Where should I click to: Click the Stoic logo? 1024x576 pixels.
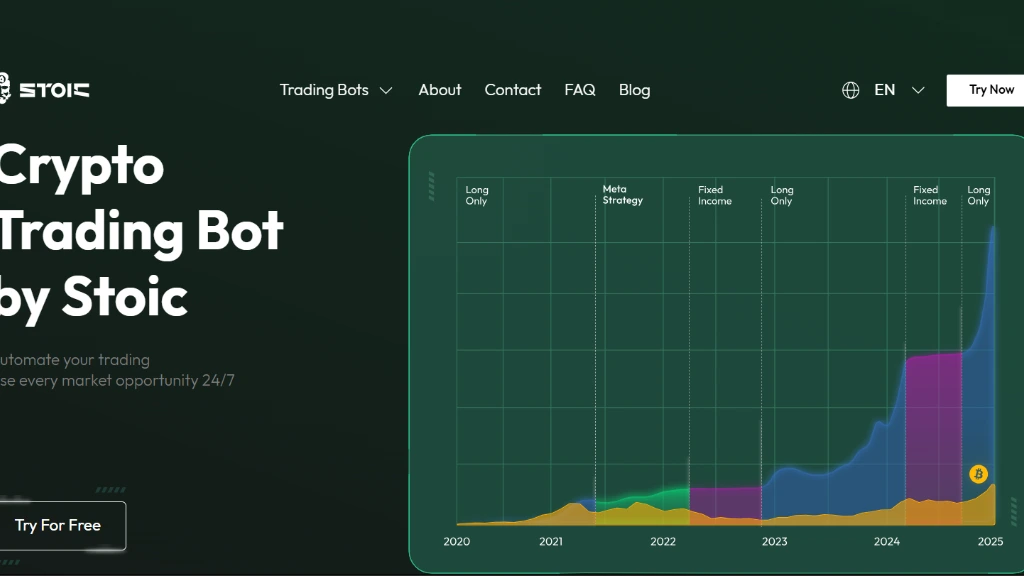click(x=44, y=89)
